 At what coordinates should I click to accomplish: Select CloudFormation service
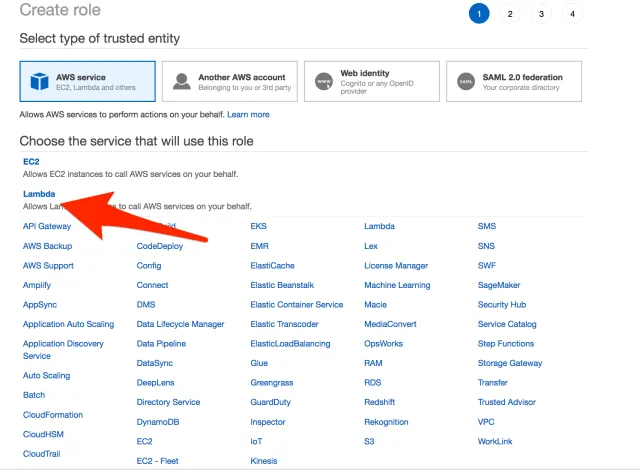pyautogui.click(x=53, y=415)
